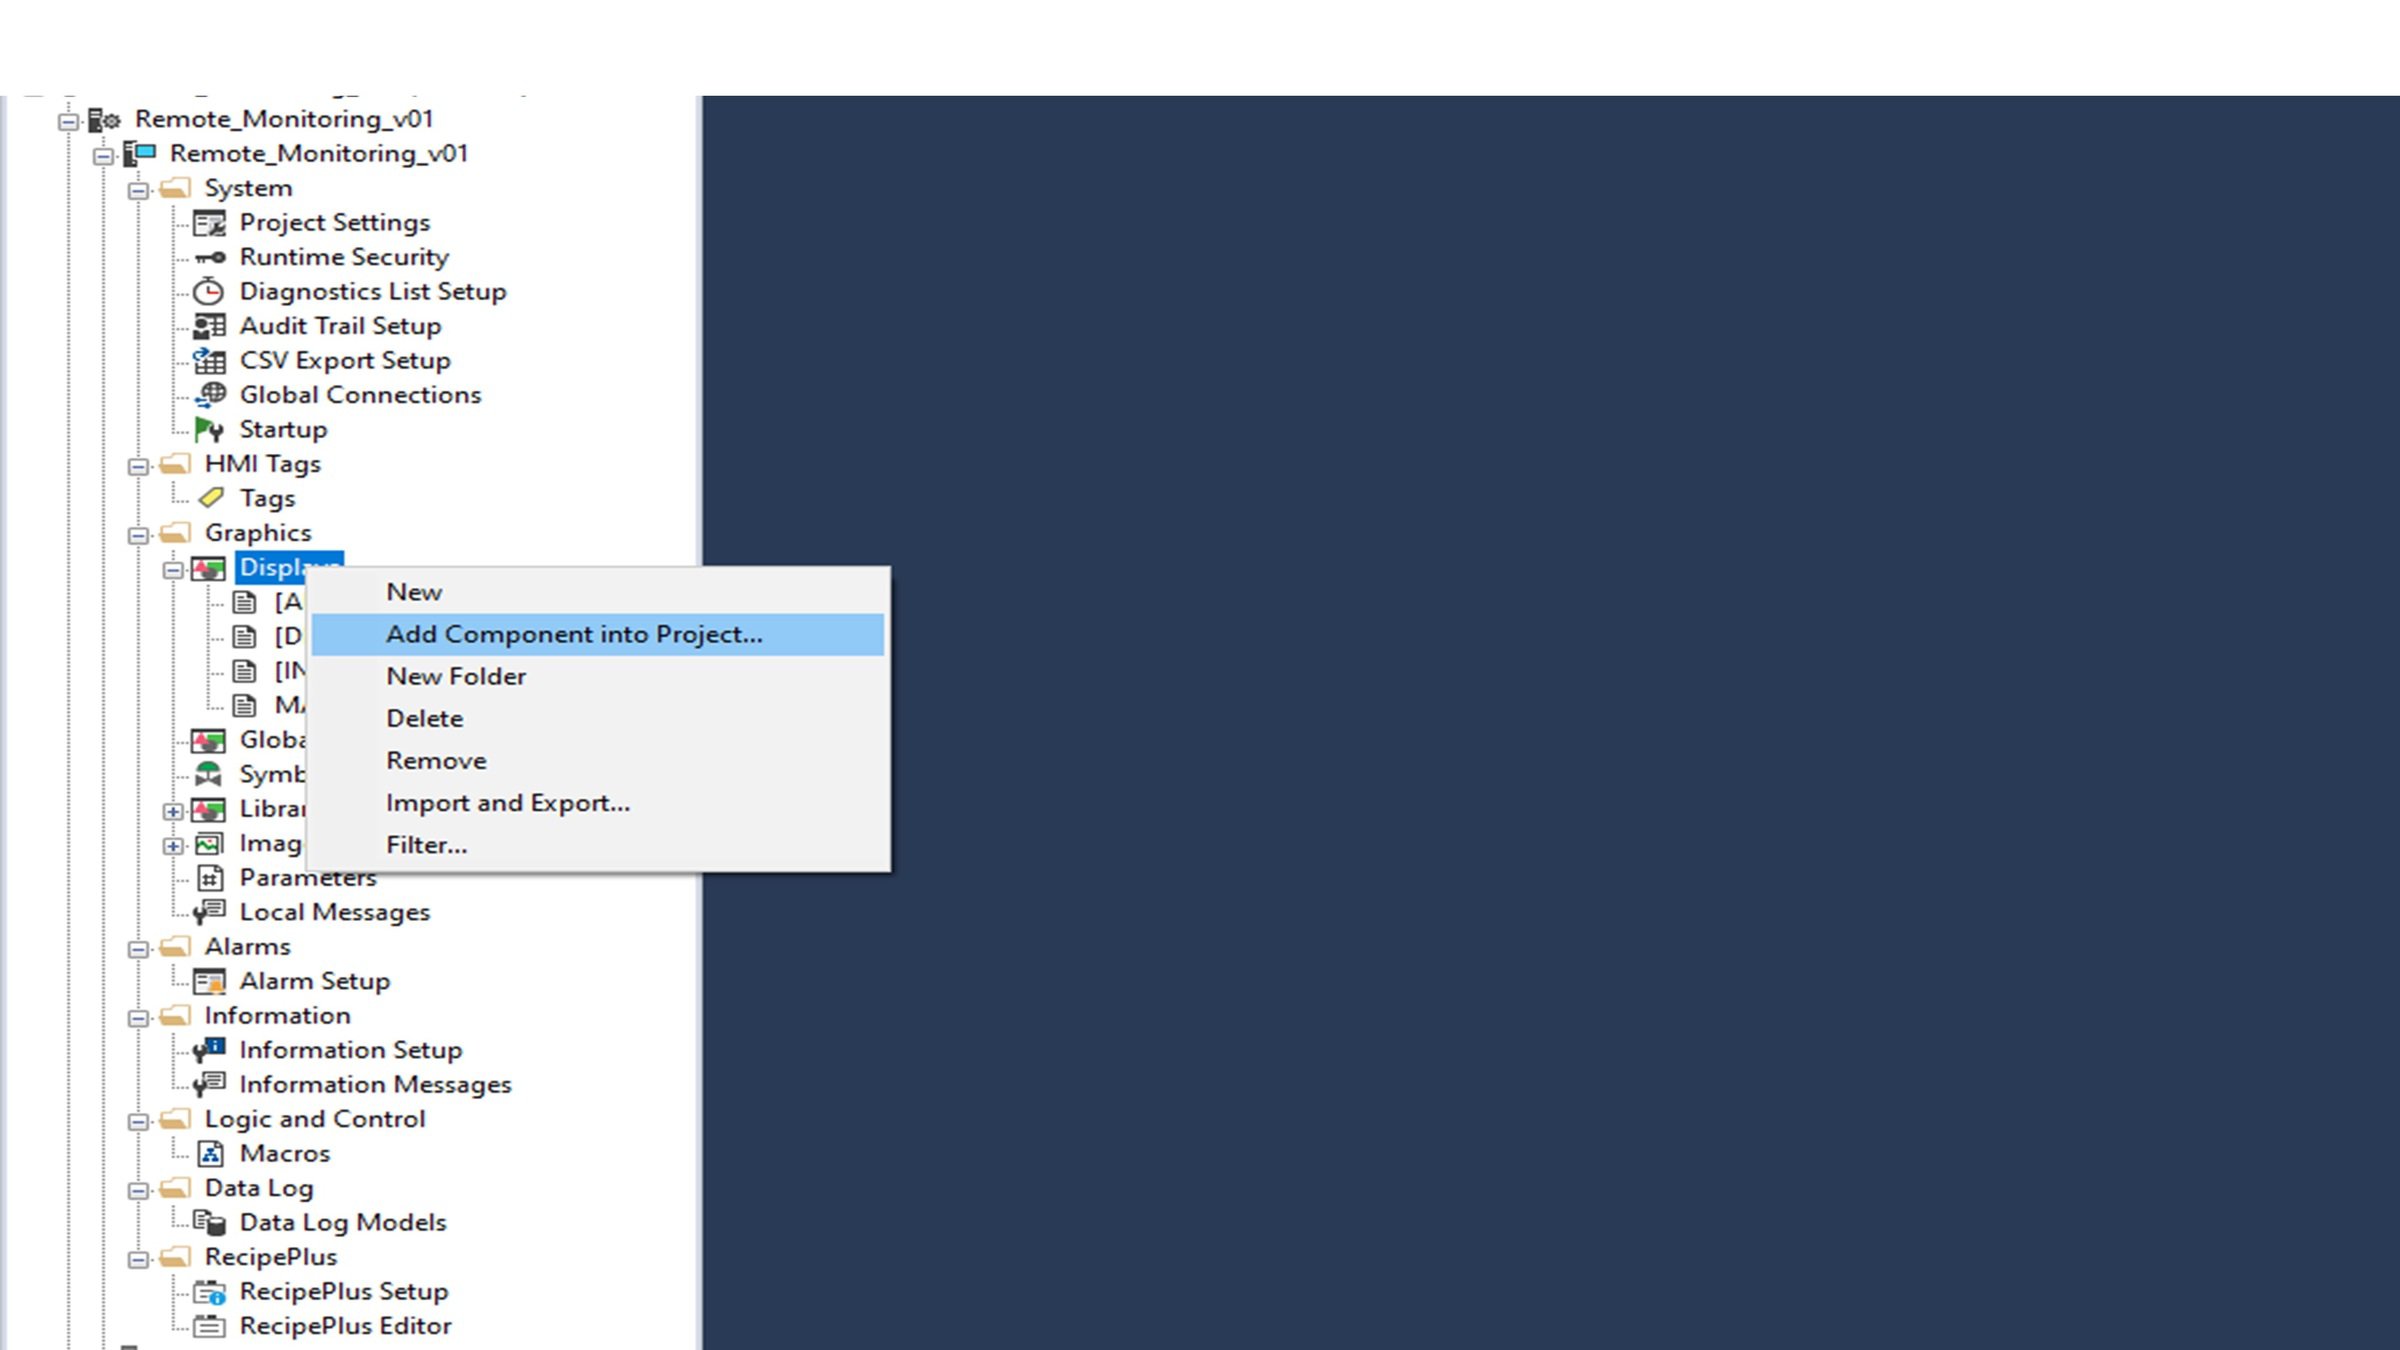Select Add Component into Project menu item

[574, 633]
